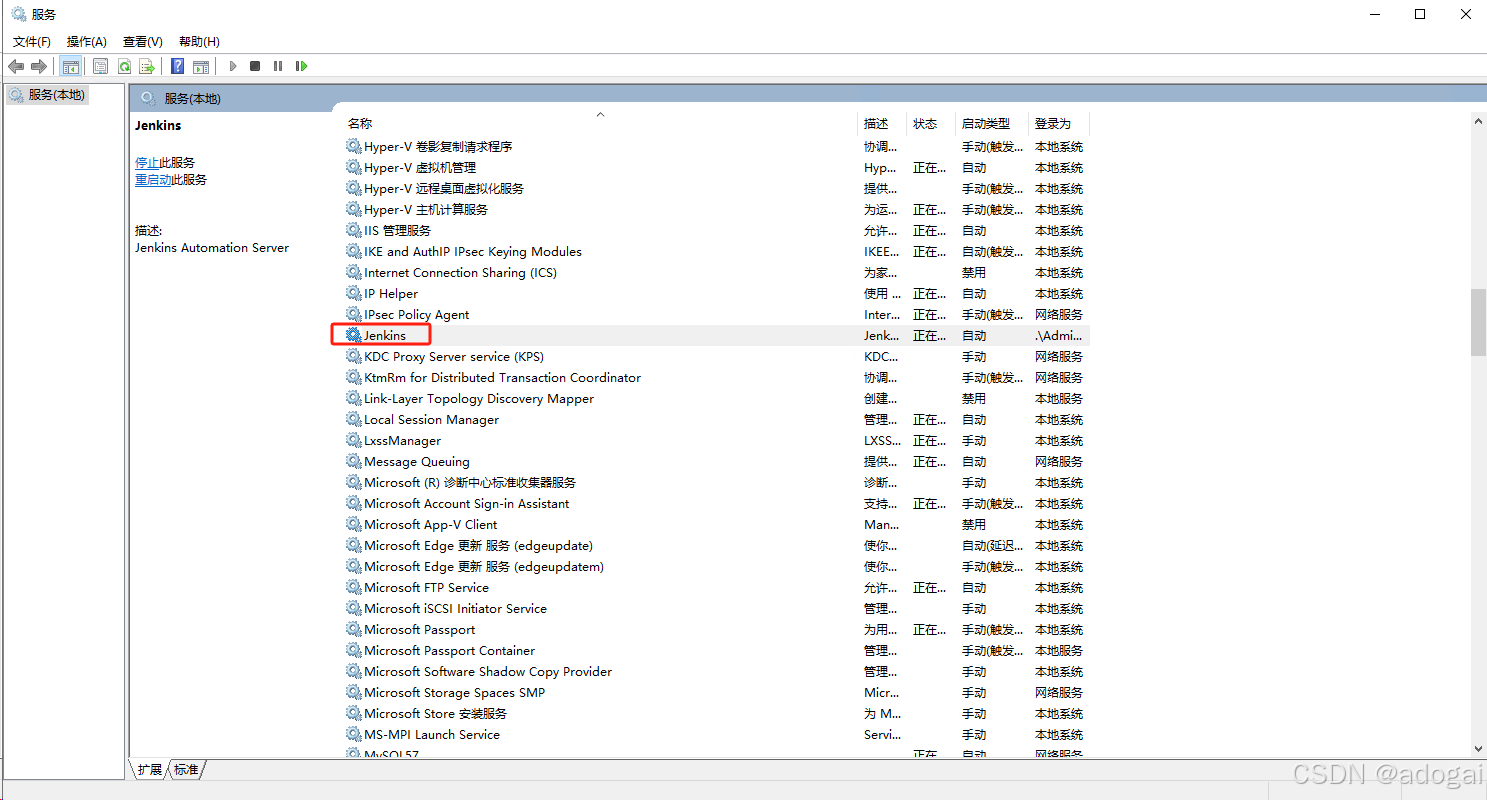Sort by the 登录为 column header

click(x=1059, y=124)
